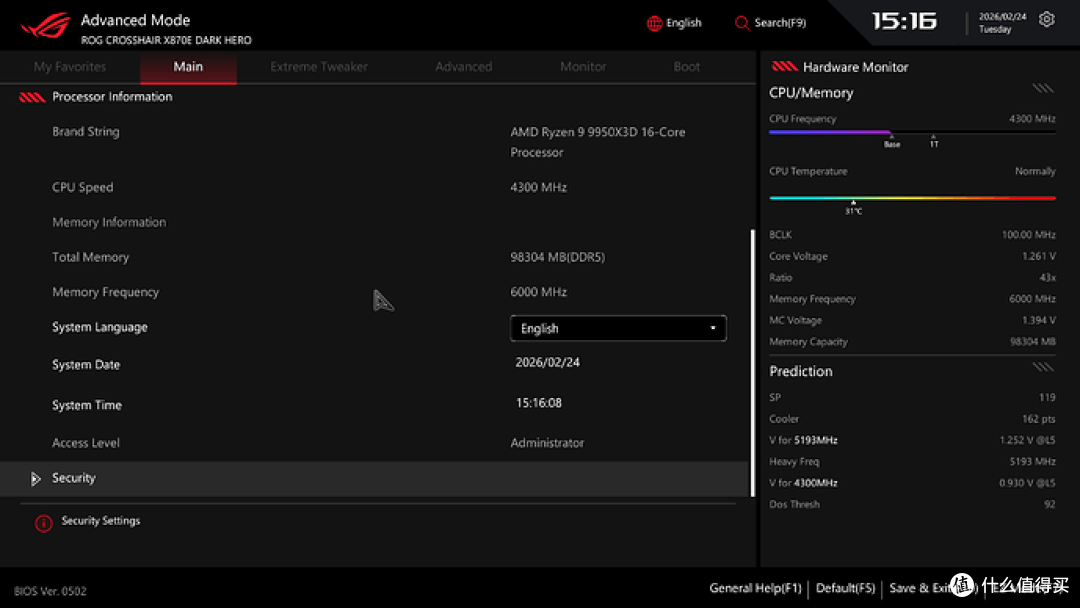This screenshot has width=1080, height=608.
Task: Click the Total Memory value 98304 MB(DDR5)
Action: (557, 257)
